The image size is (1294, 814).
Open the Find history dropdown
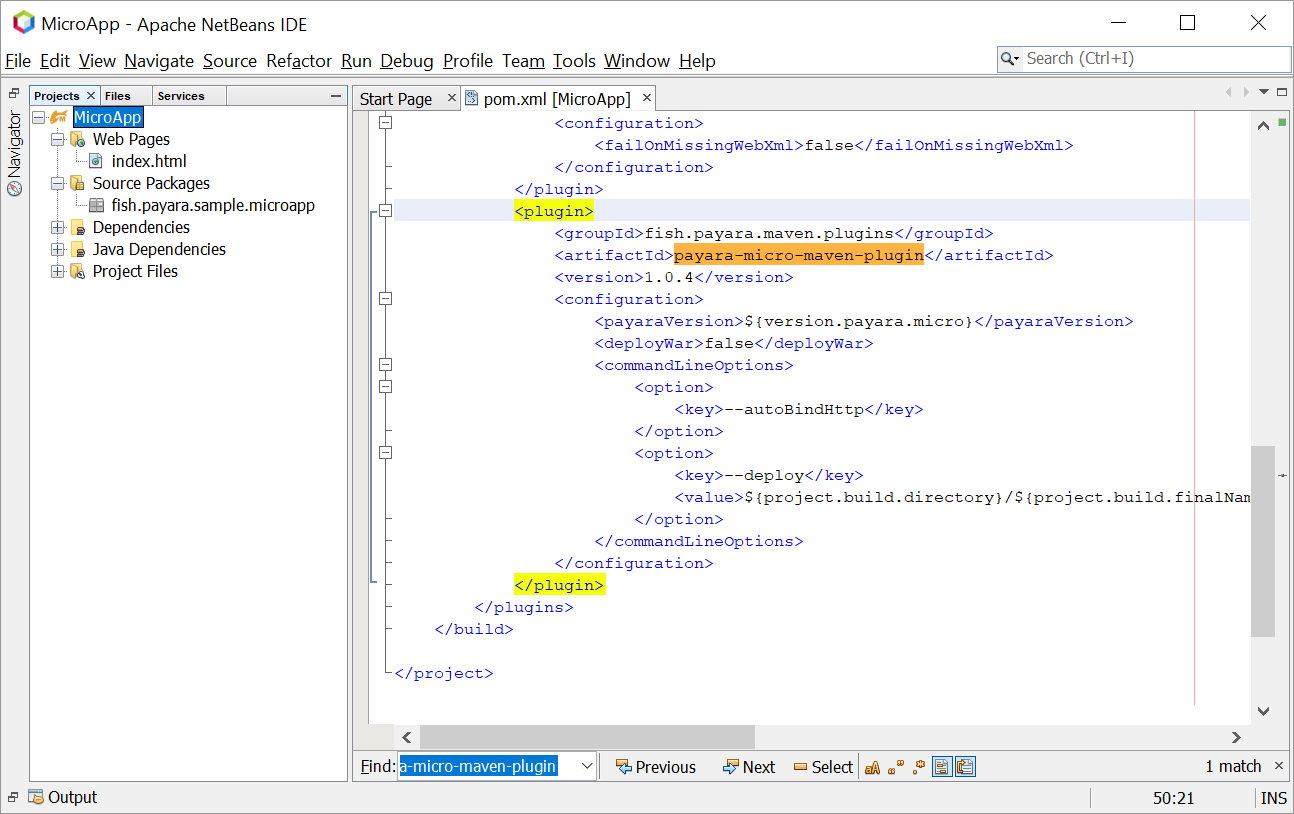point(586,766)
